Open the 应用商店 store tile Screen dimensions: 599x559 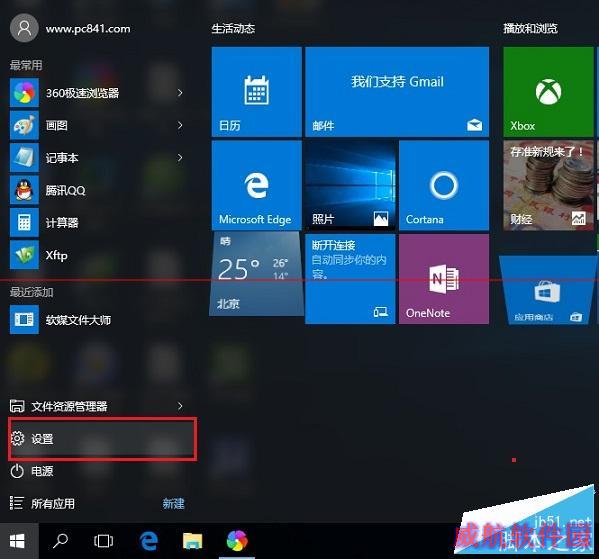pos(548,290)
